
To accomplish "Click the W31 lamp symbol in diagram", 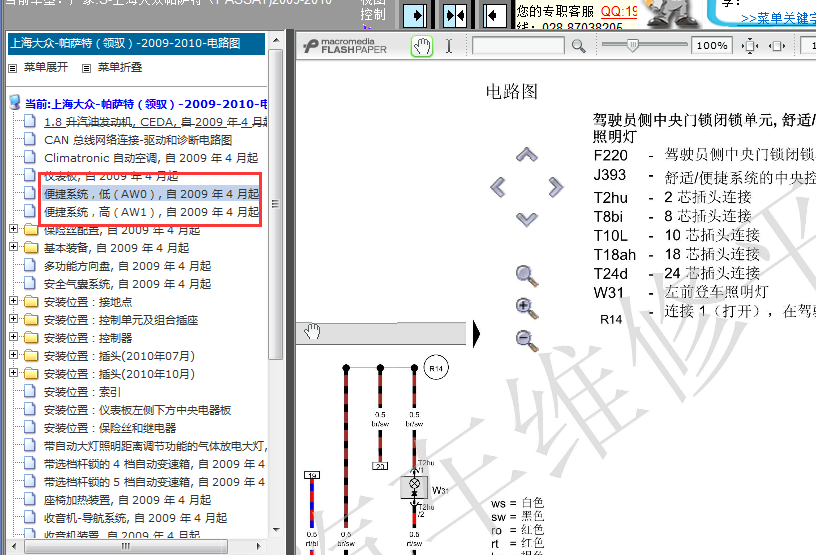I will [414, 487].
